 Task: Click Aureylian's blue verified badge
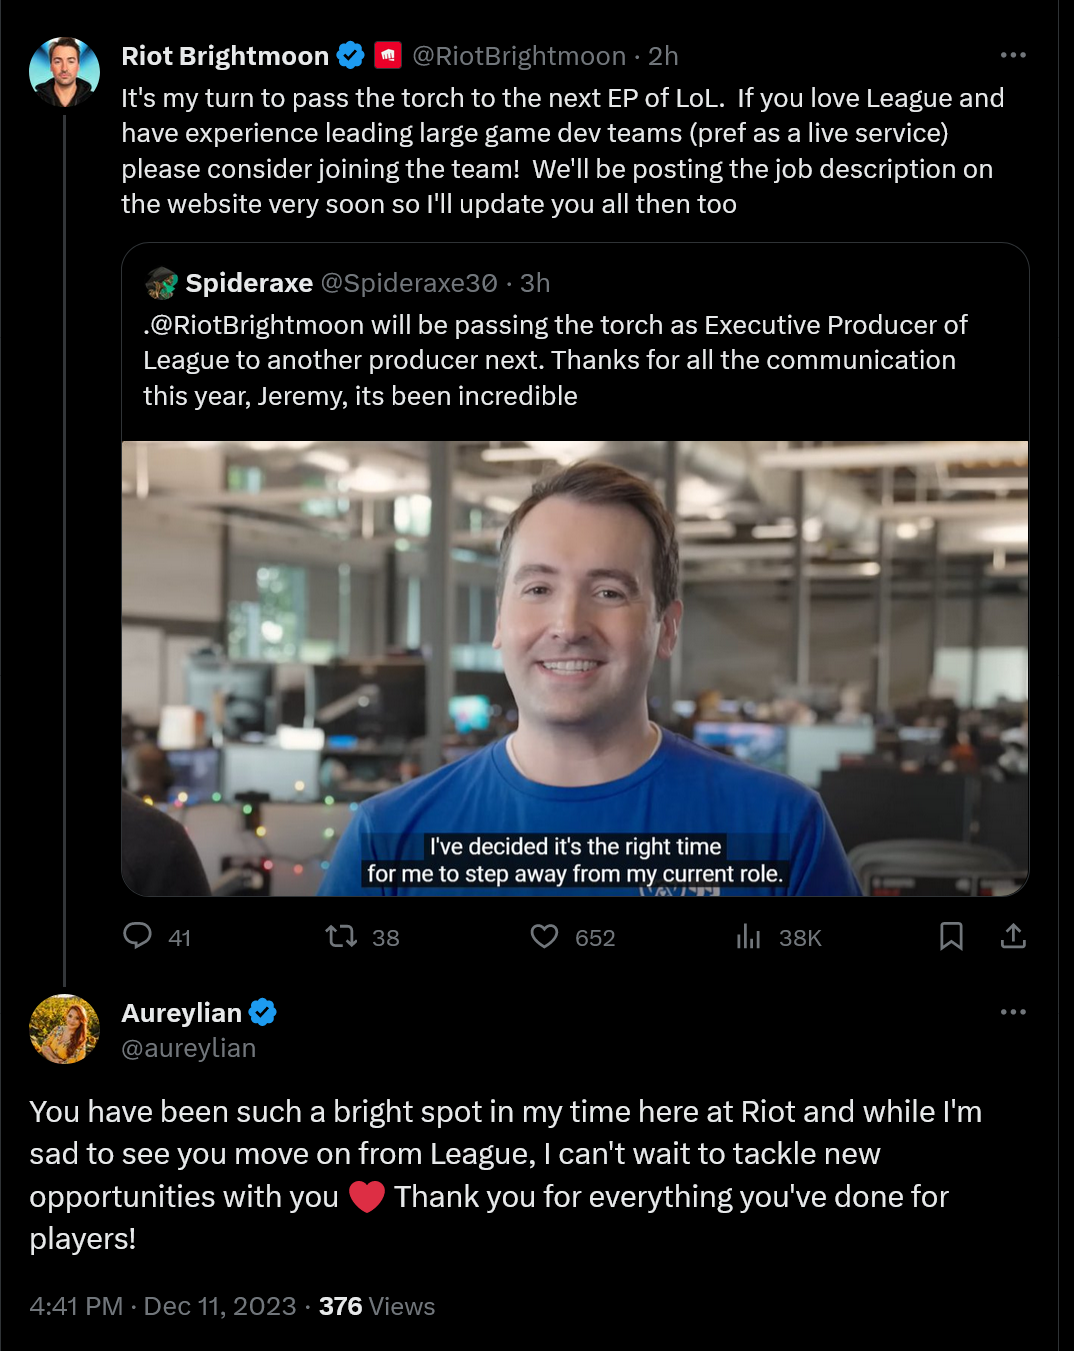point(262,1012)
